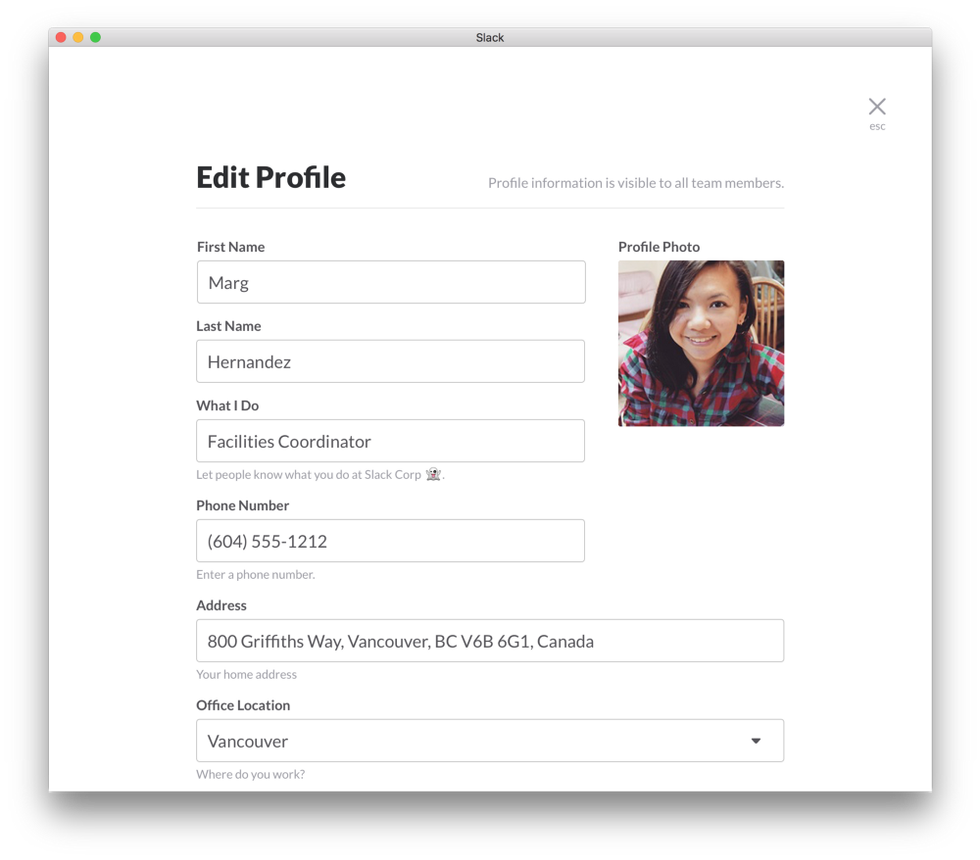Click the First Name label
The width and height of the screenshot is (980, 860).
[231, 247]
